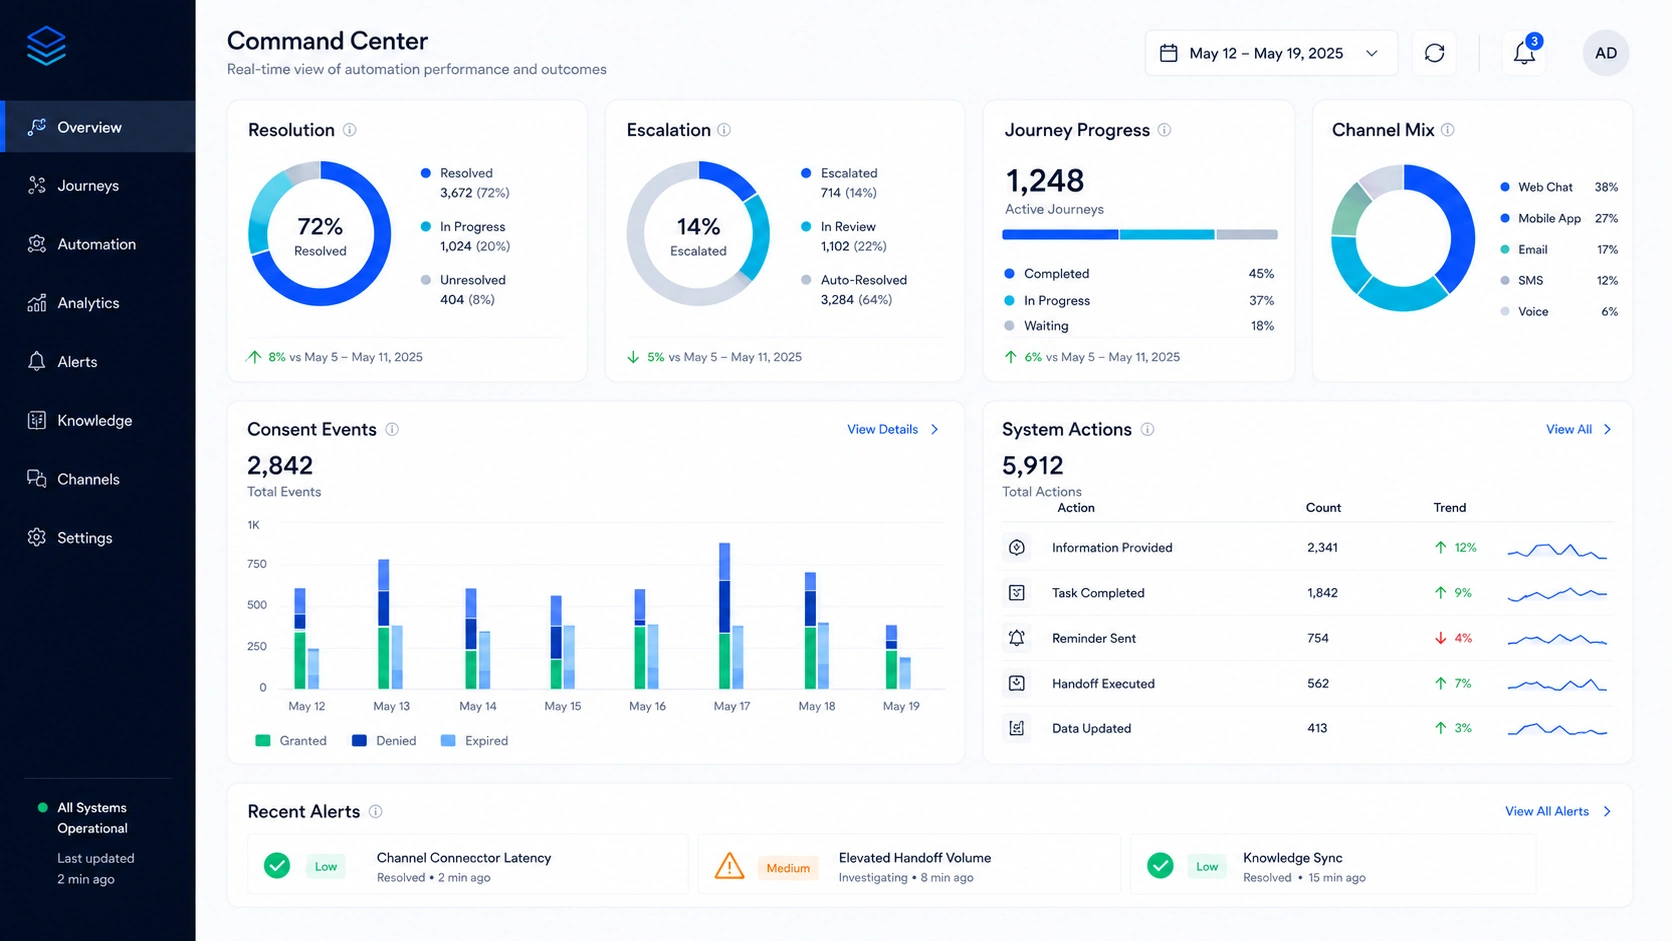Open View All system actions link
Image resolution: width=1672 pixels, height=941 pixels.
point(1579,429)
